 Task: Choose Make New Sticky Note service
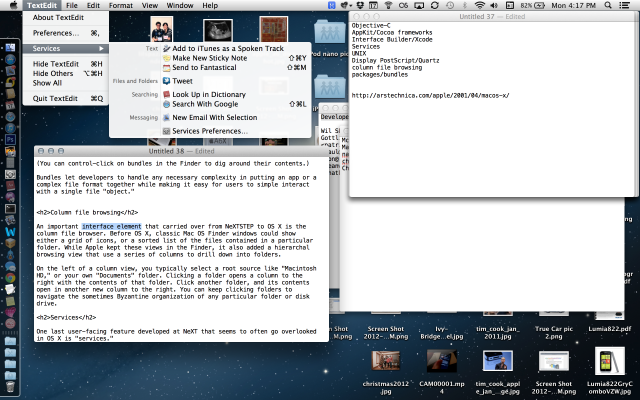click(235, 58)
